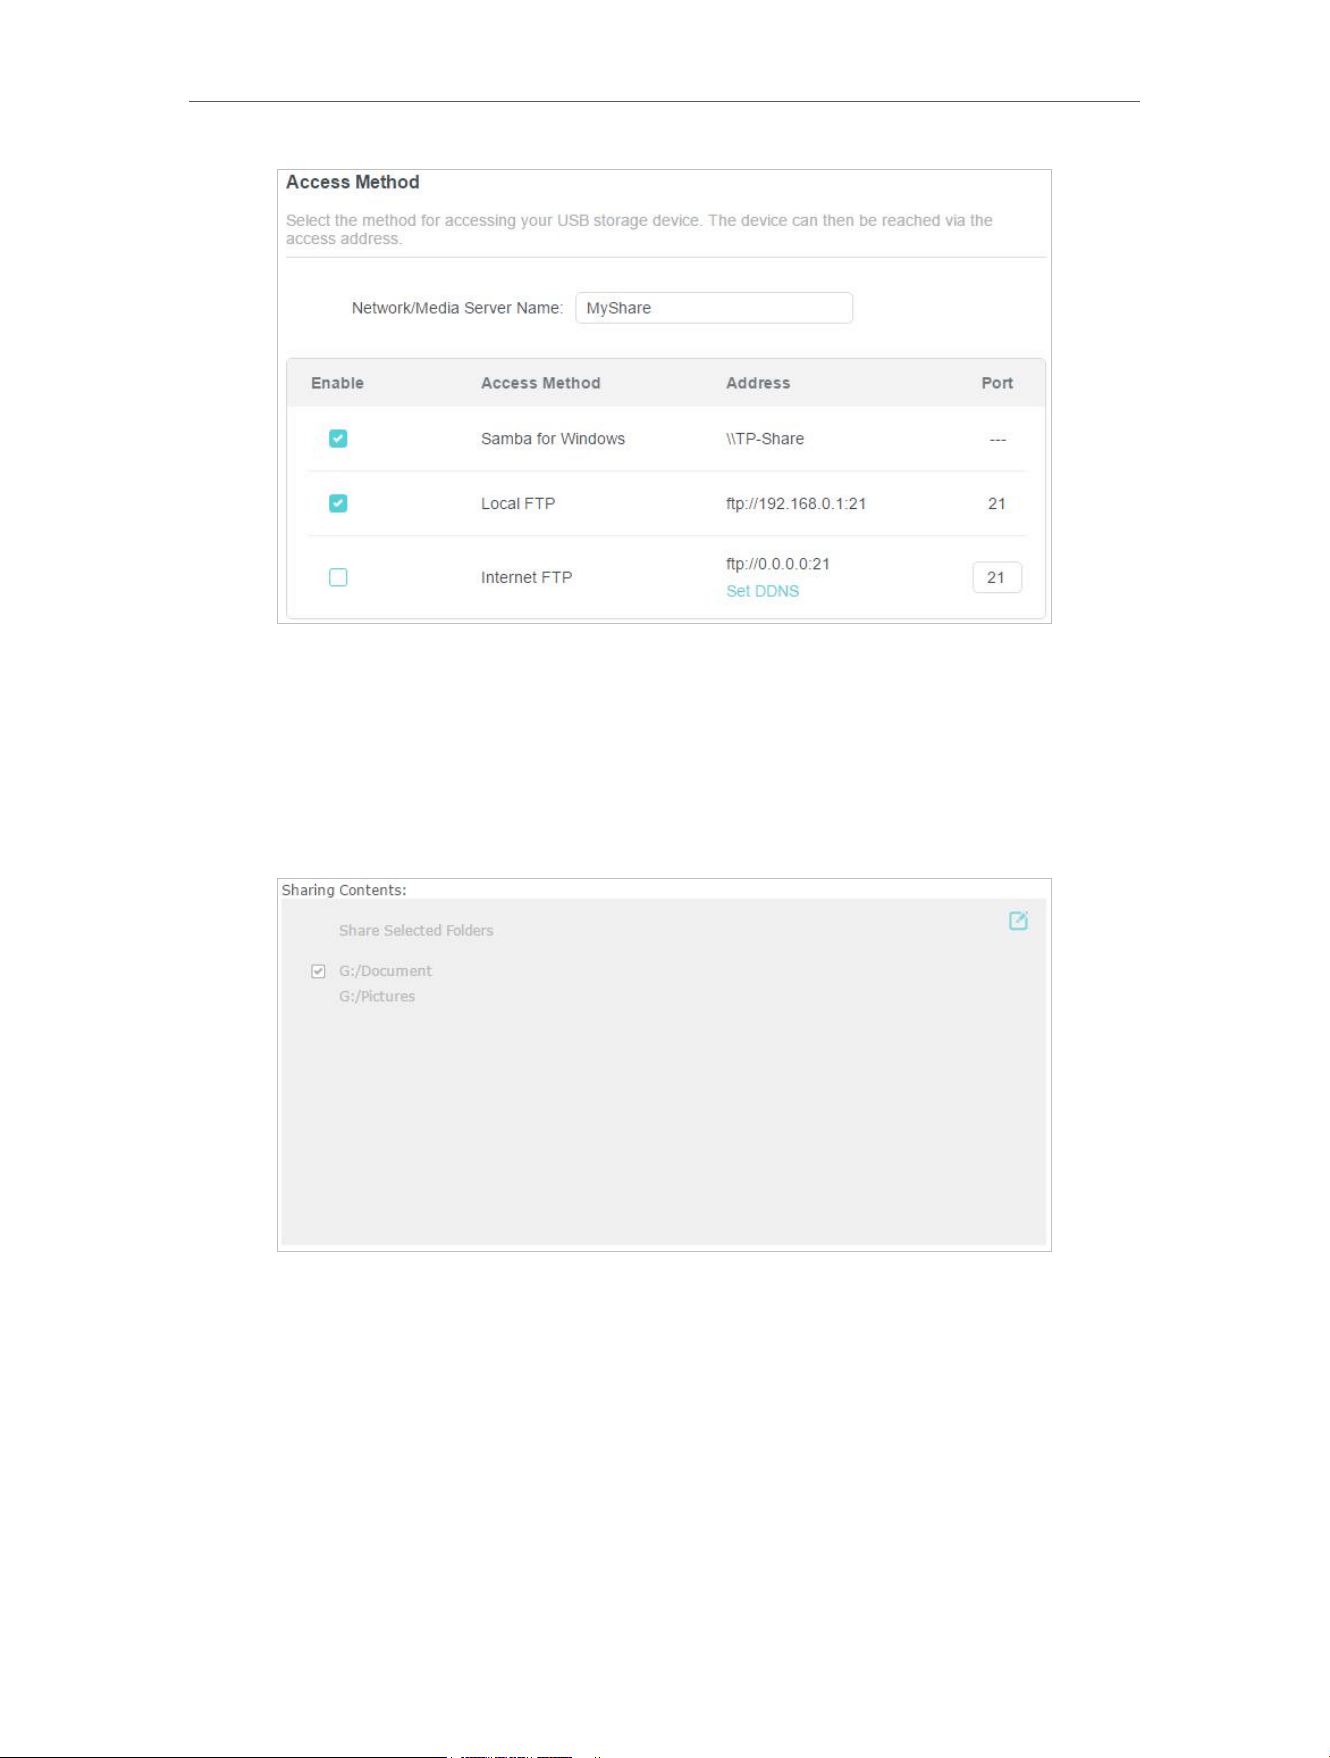Click the Enable column header
1330x1758 pixels.
click(337, 383)
